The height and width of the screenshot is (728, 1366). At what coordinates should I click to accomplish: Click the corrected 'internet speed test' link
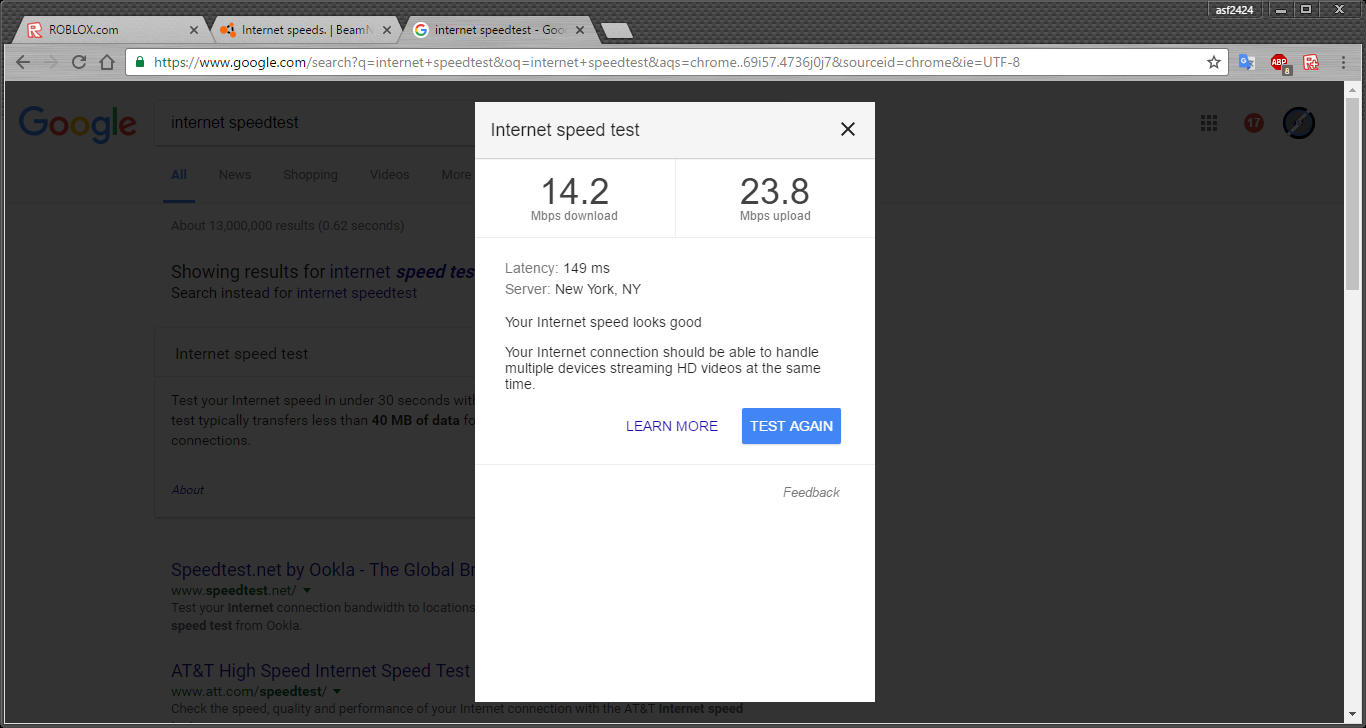click(x=402, y=272)
